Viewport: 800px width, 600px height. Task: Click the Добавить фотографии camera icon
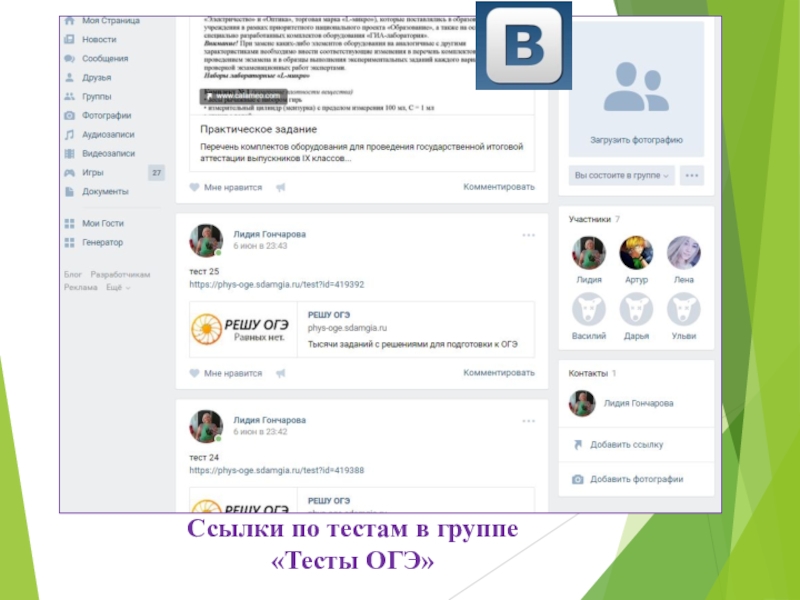[x=578, y=479]
